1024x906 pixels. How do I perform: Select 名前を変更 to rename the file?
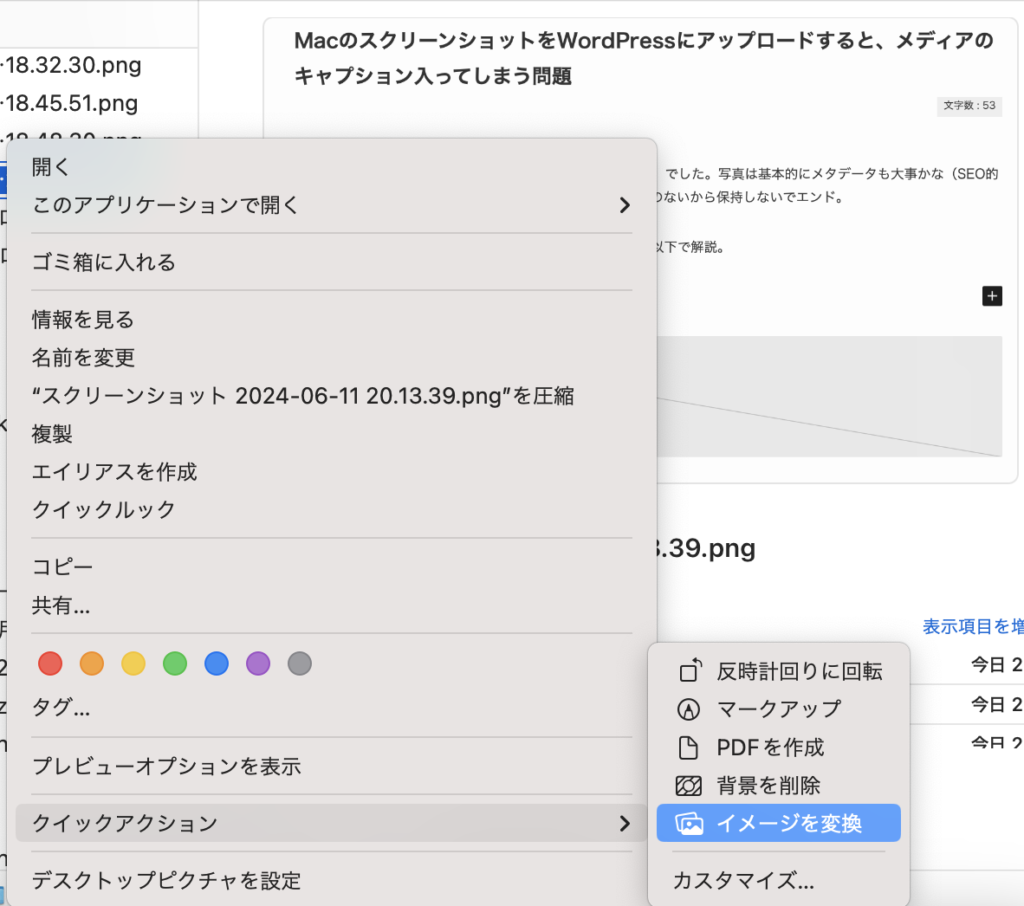pyautogui.click(x=83, y=358)
